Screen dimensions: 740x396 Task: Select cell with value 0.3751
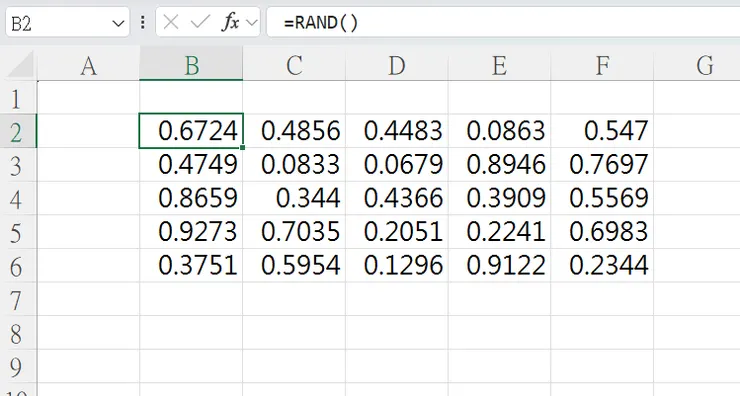click(x=191, y=265)
